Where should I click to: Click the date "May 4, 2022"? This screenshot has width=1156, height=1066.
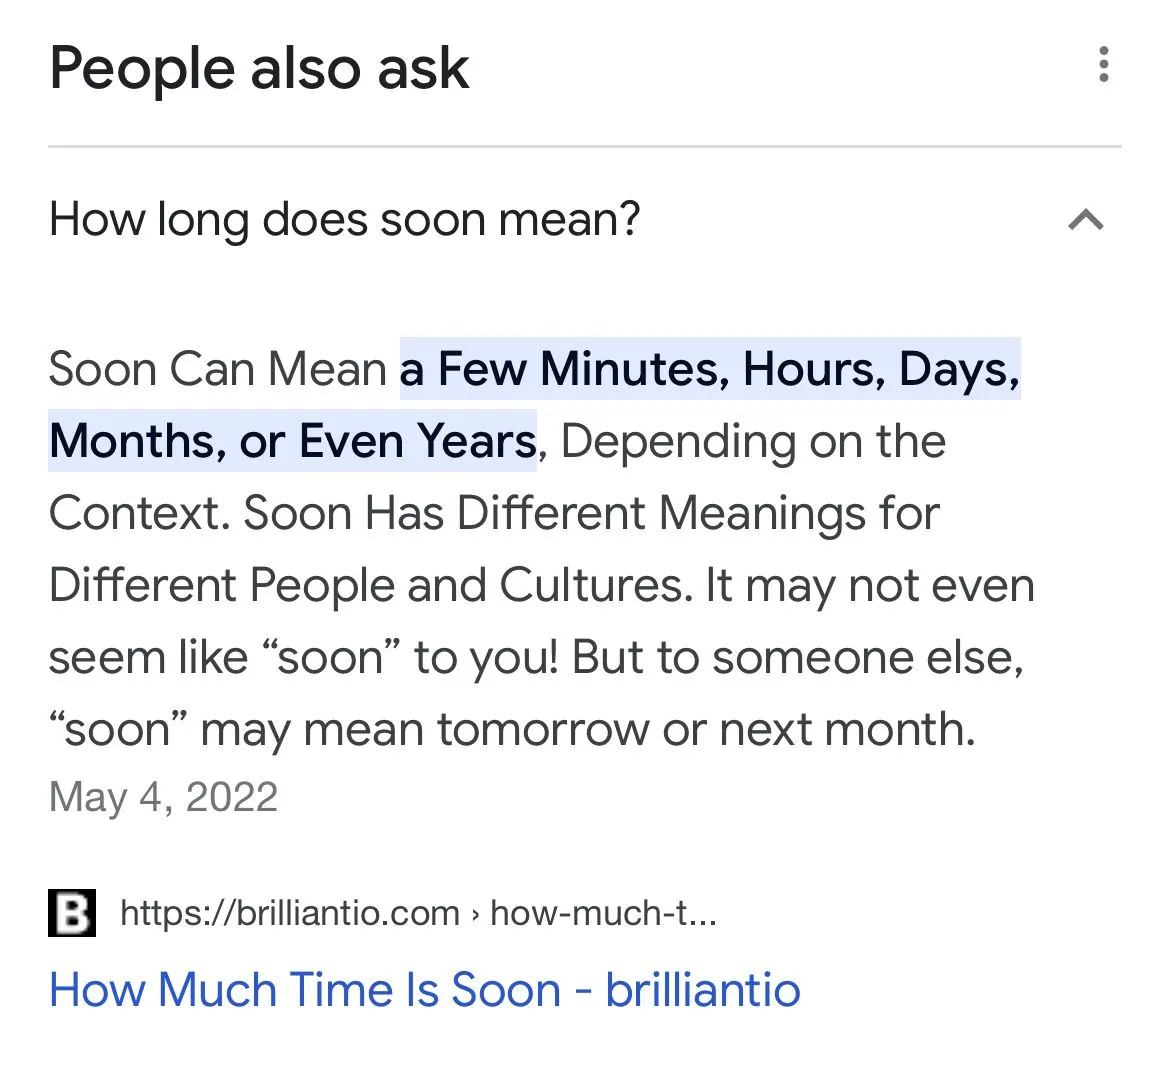tap(163, 797)
